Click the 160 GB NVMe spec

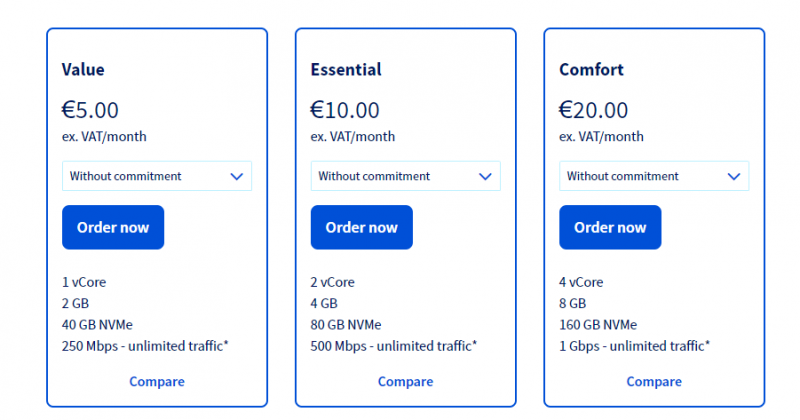[x=598, y=325]
